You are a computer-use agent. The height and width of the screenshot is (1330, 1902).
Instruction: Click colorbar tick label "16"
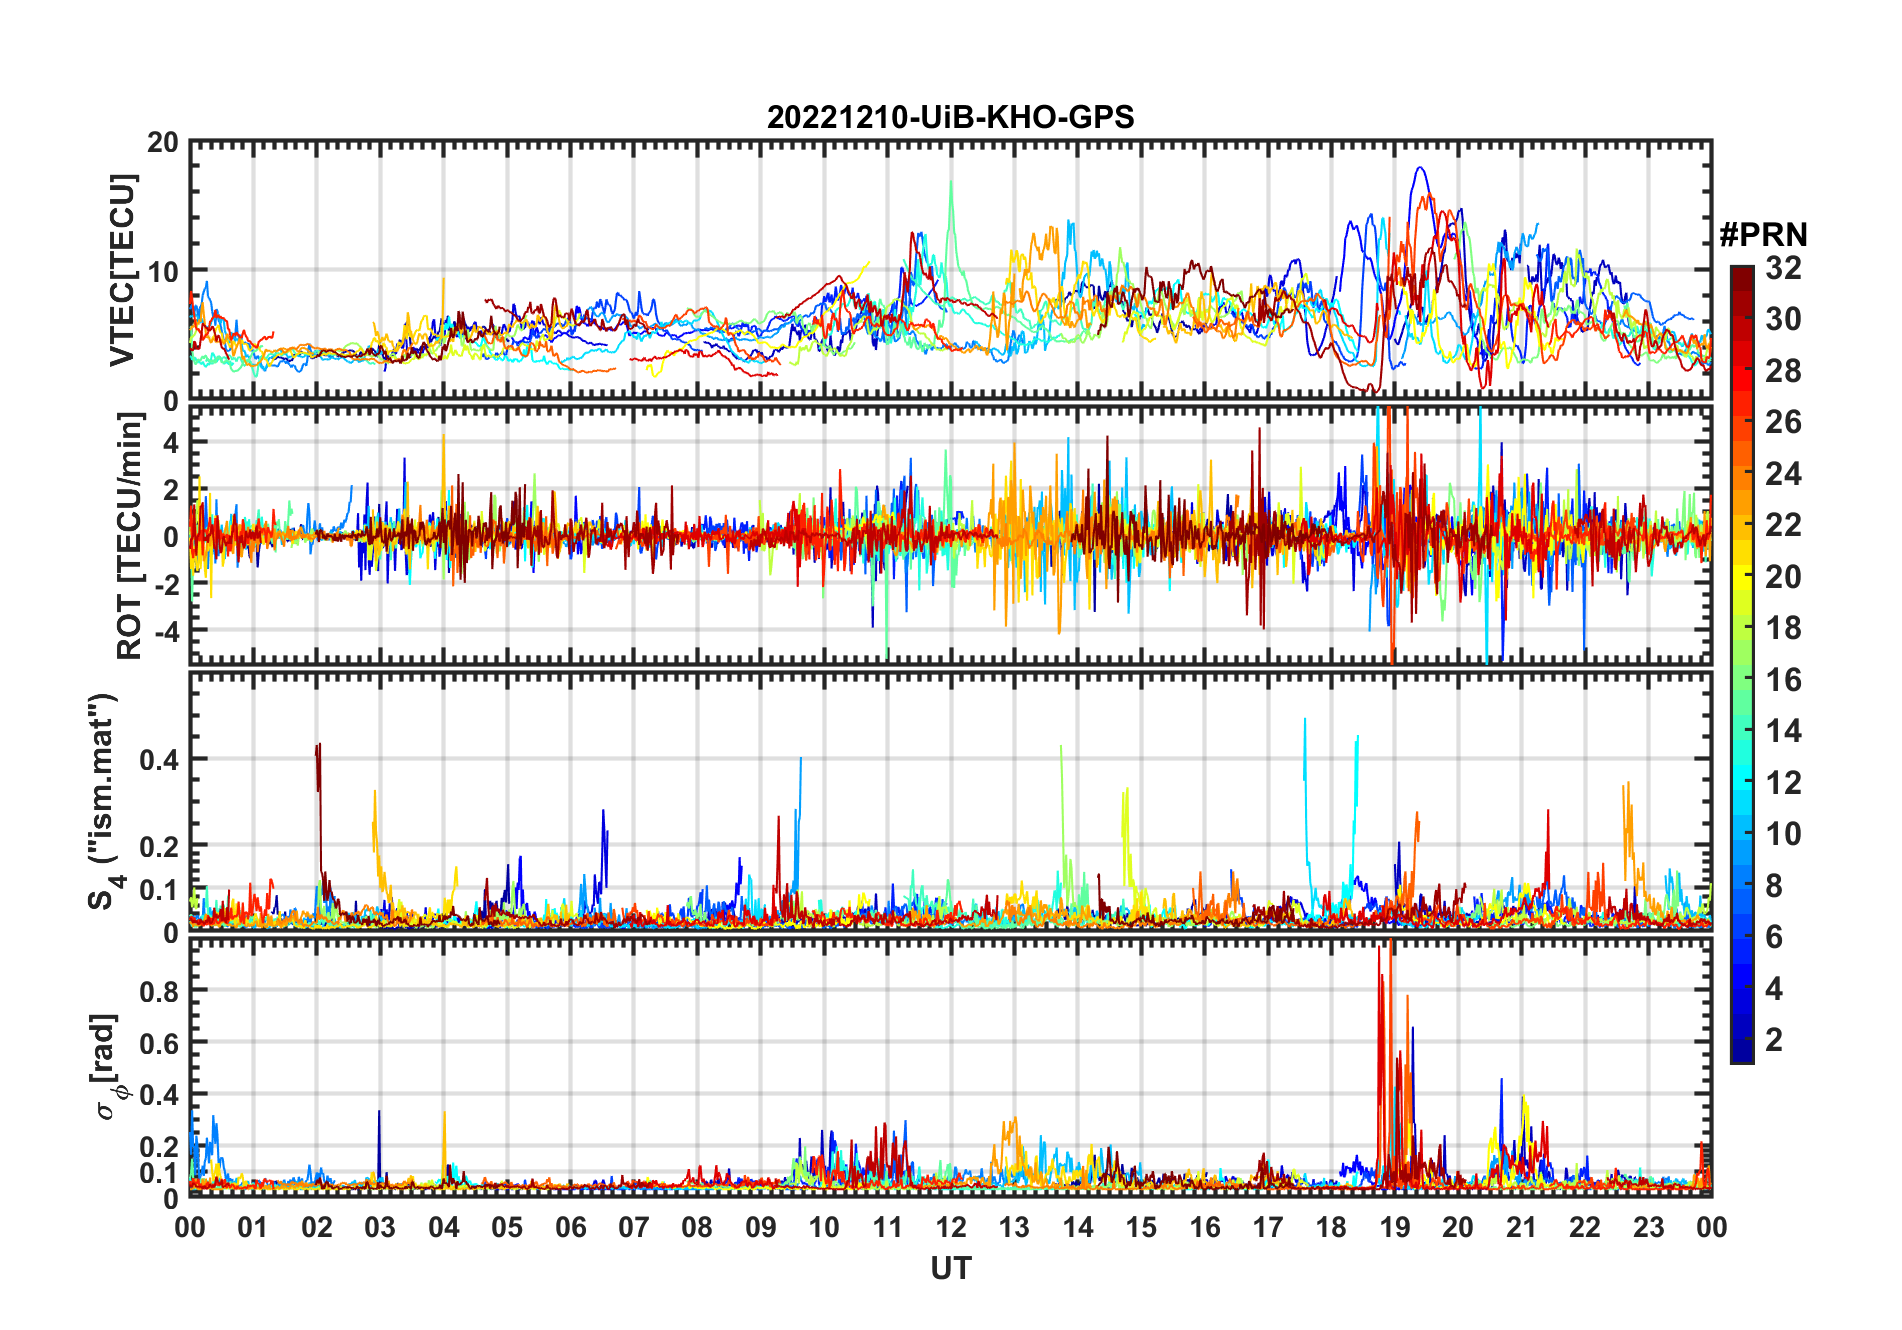[x=1784, y=680]
